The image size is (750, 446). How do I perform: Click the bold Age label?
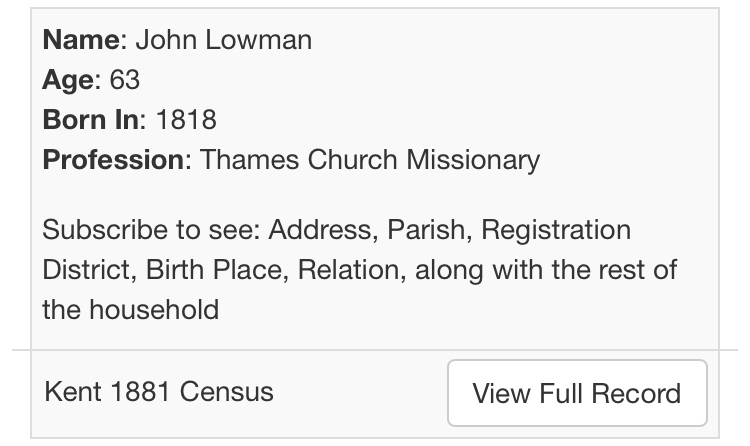pos(68,80)
